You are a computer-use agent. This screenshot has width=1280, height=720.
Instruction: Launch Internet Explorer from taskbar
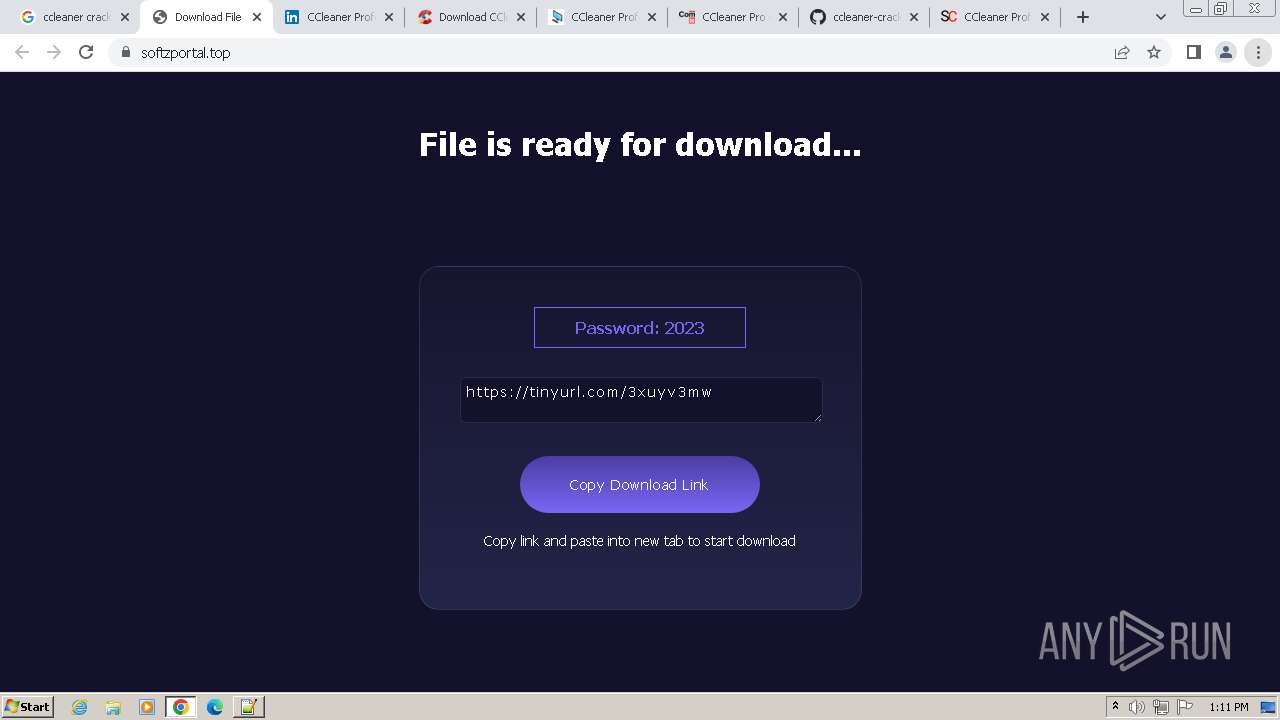coord(80,707)
